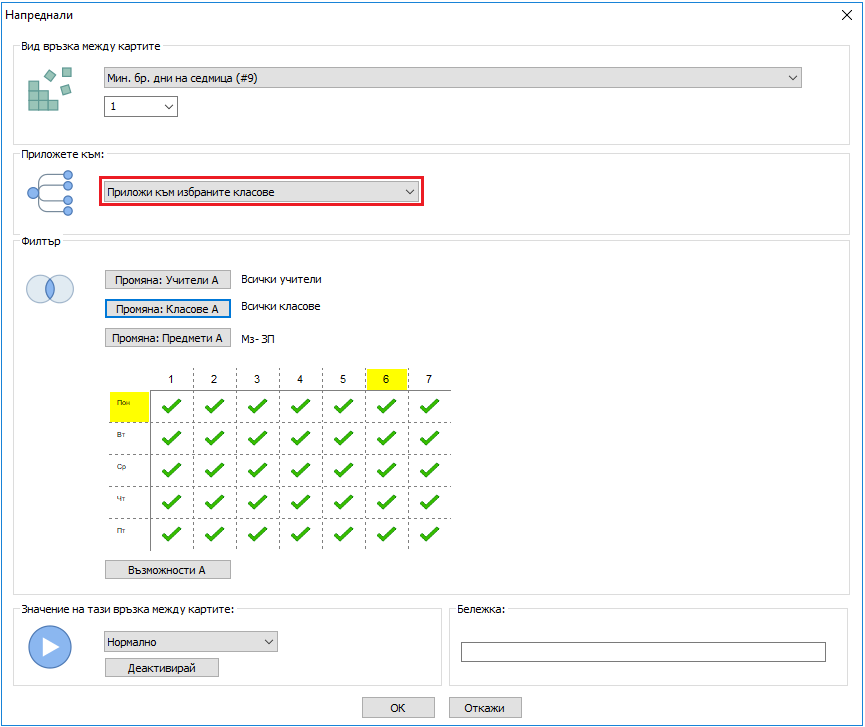The width and height of the screenshot is (865, 727).
Task: Click the 'Промяна: Учители А' button
Action: pos(168,280)
